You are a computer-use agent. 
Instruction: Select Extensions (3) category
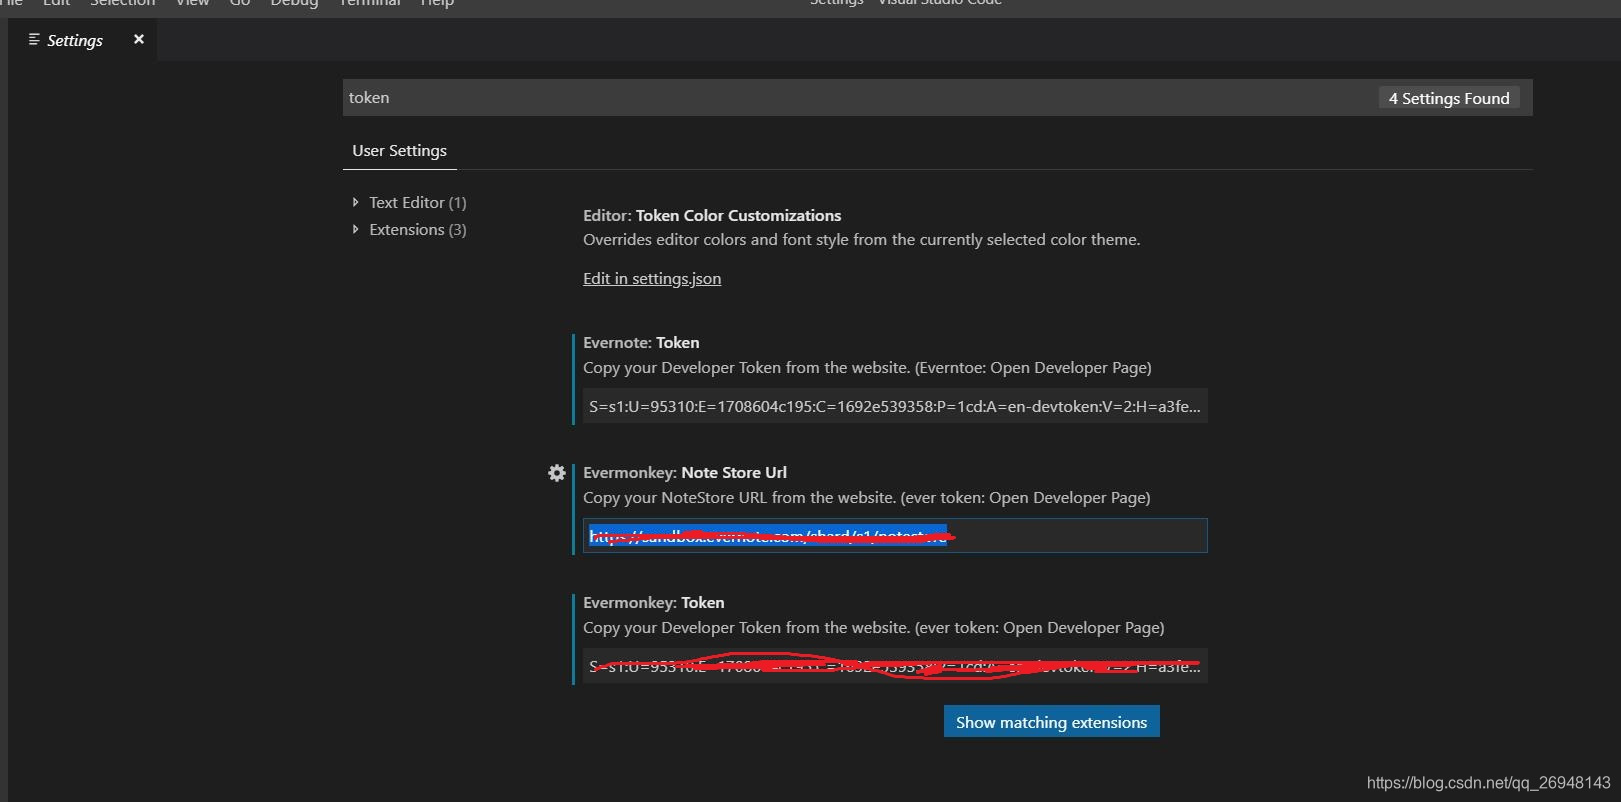[417, 229]
